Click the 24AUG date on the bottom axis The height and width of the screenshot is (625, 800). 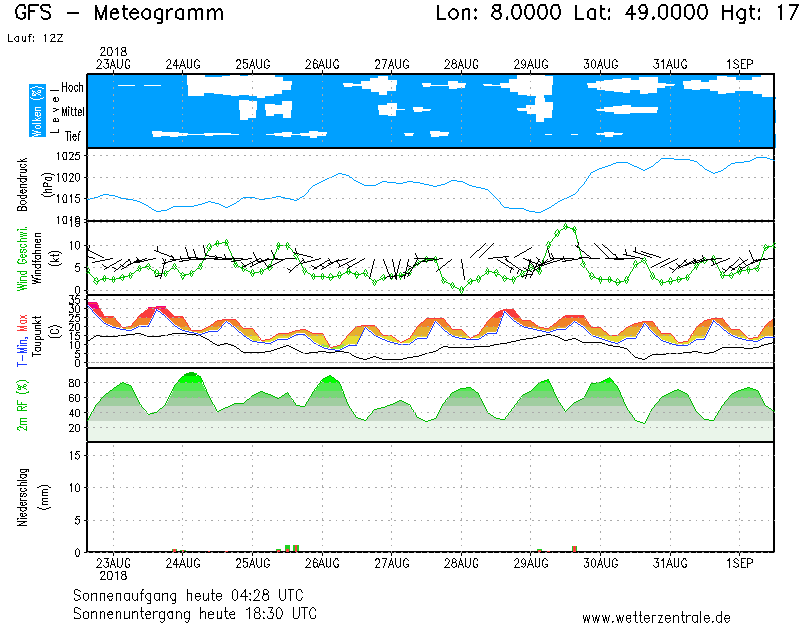click(183, 563)
